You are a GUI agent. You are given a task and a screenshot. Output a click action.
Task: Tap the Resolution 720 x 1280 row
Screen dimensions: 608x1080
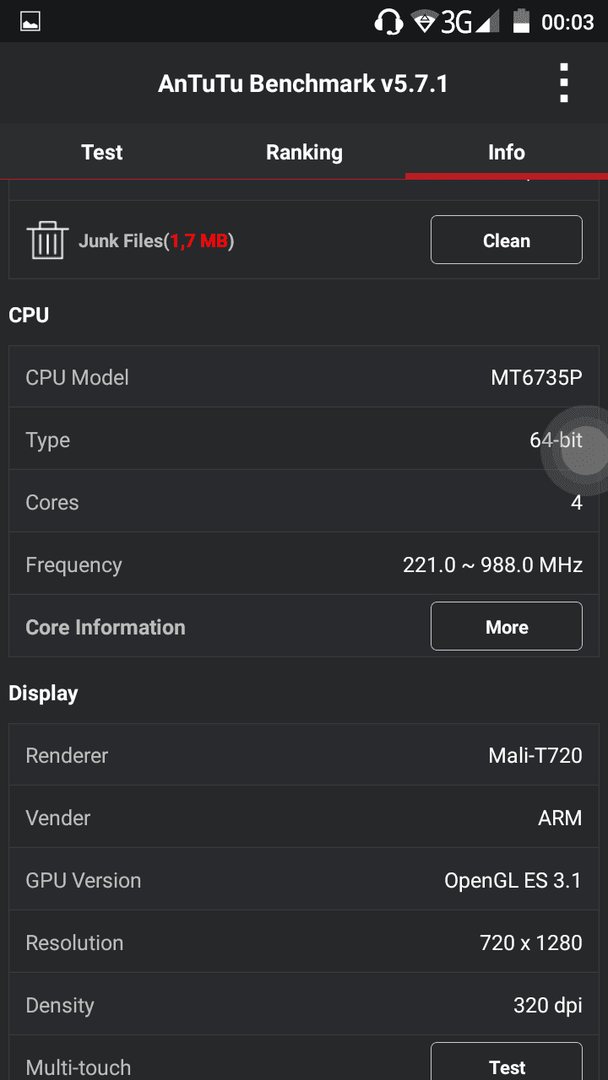[304, 942]
